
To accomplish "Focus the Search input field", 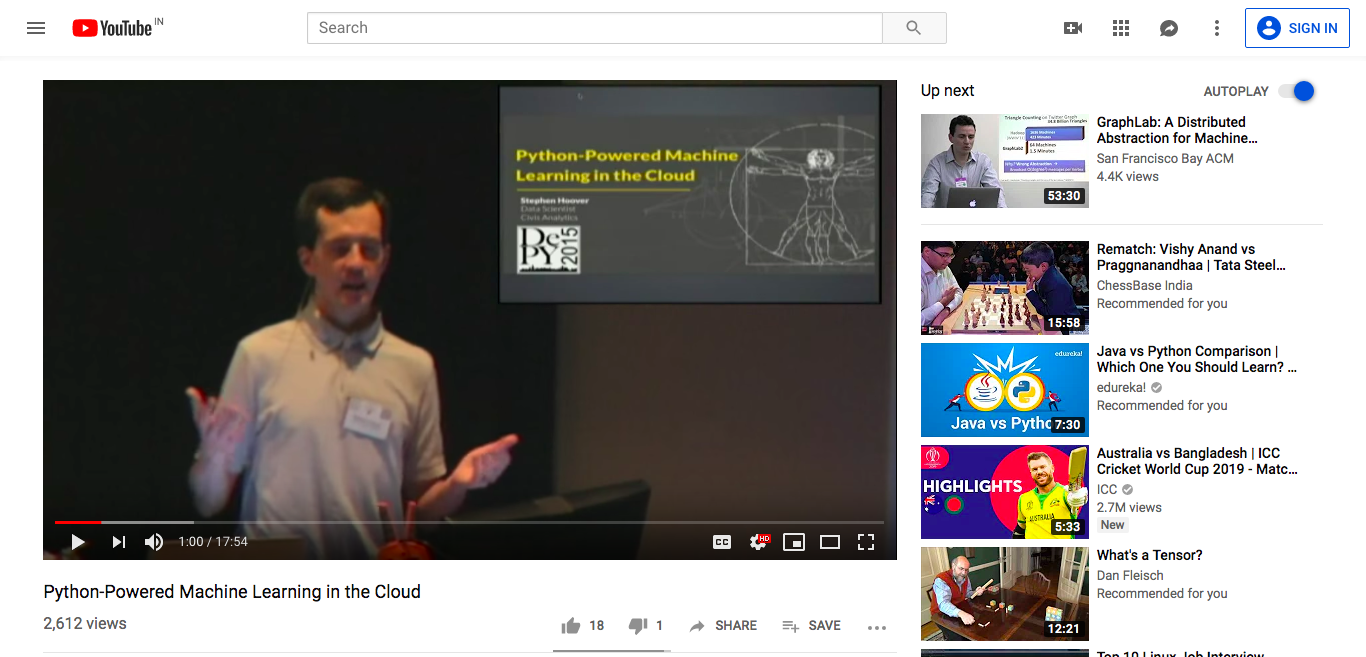I will (x=595, y=28).
